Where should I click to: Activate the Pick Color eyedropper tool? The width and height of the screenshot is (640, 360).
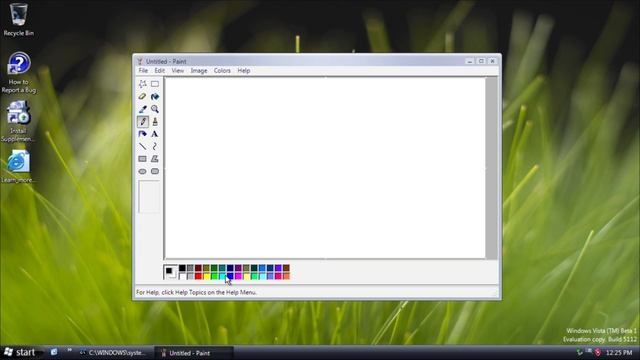coord(142,109)
